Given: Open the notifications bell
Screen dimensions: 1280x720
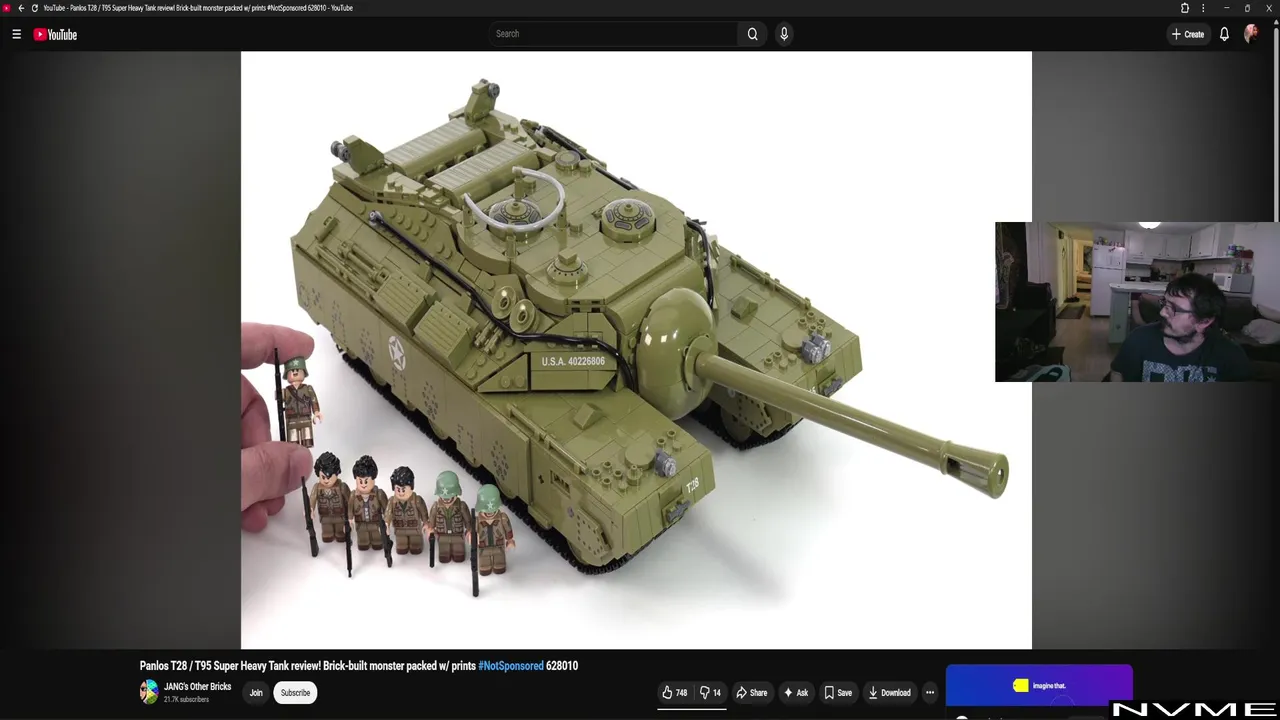Looking at the screenshot, I should (1224, 34).
